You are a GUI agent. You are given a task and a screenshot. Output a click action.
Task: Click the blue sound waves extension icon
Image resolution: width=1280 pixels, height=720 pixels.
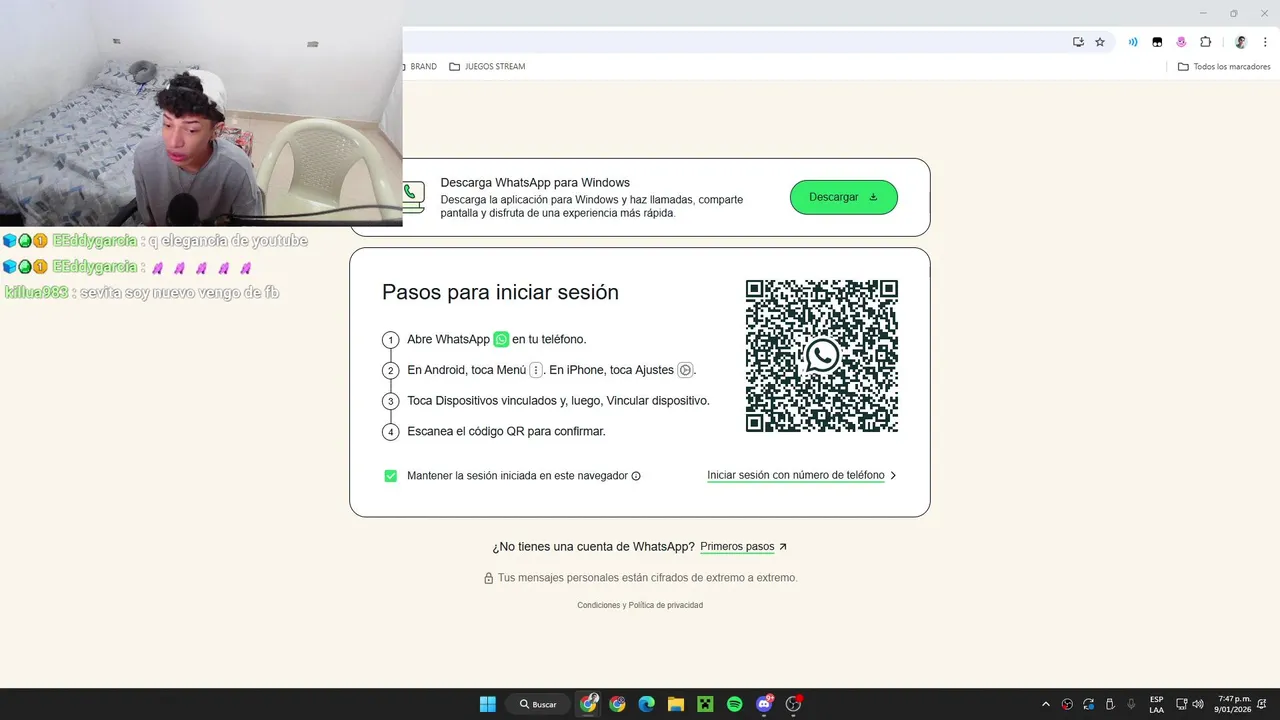click(x=1133, y=42)
